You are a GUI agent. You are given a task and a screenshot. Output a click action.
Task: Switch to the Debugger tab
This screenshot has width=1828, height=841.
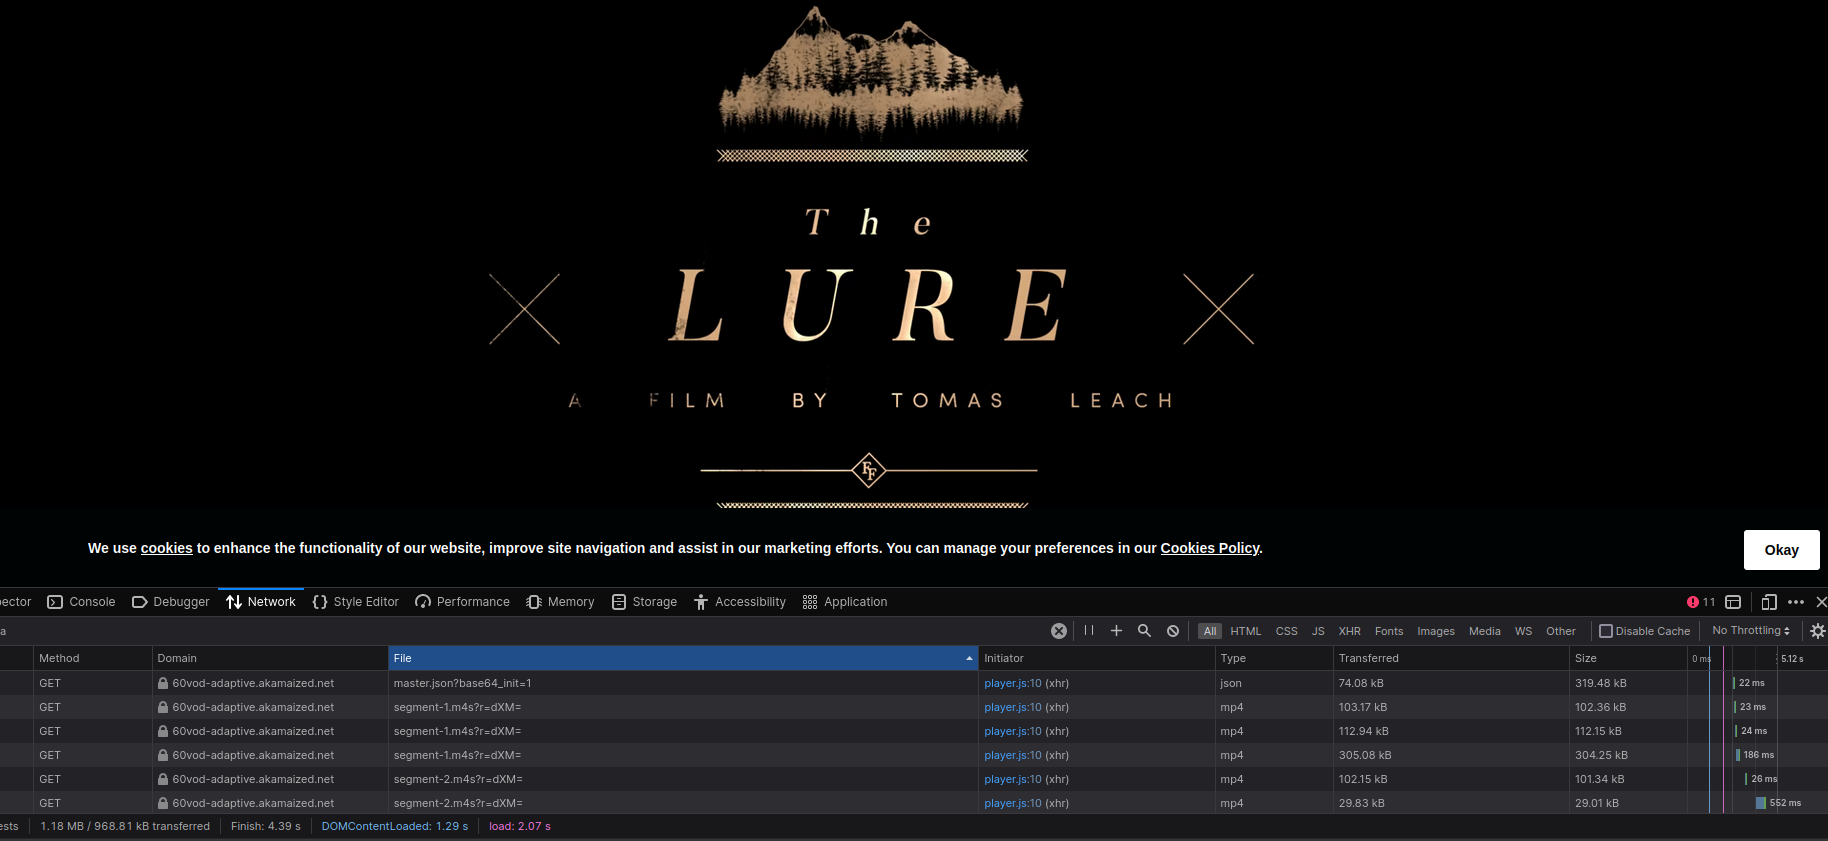[171, 602]
